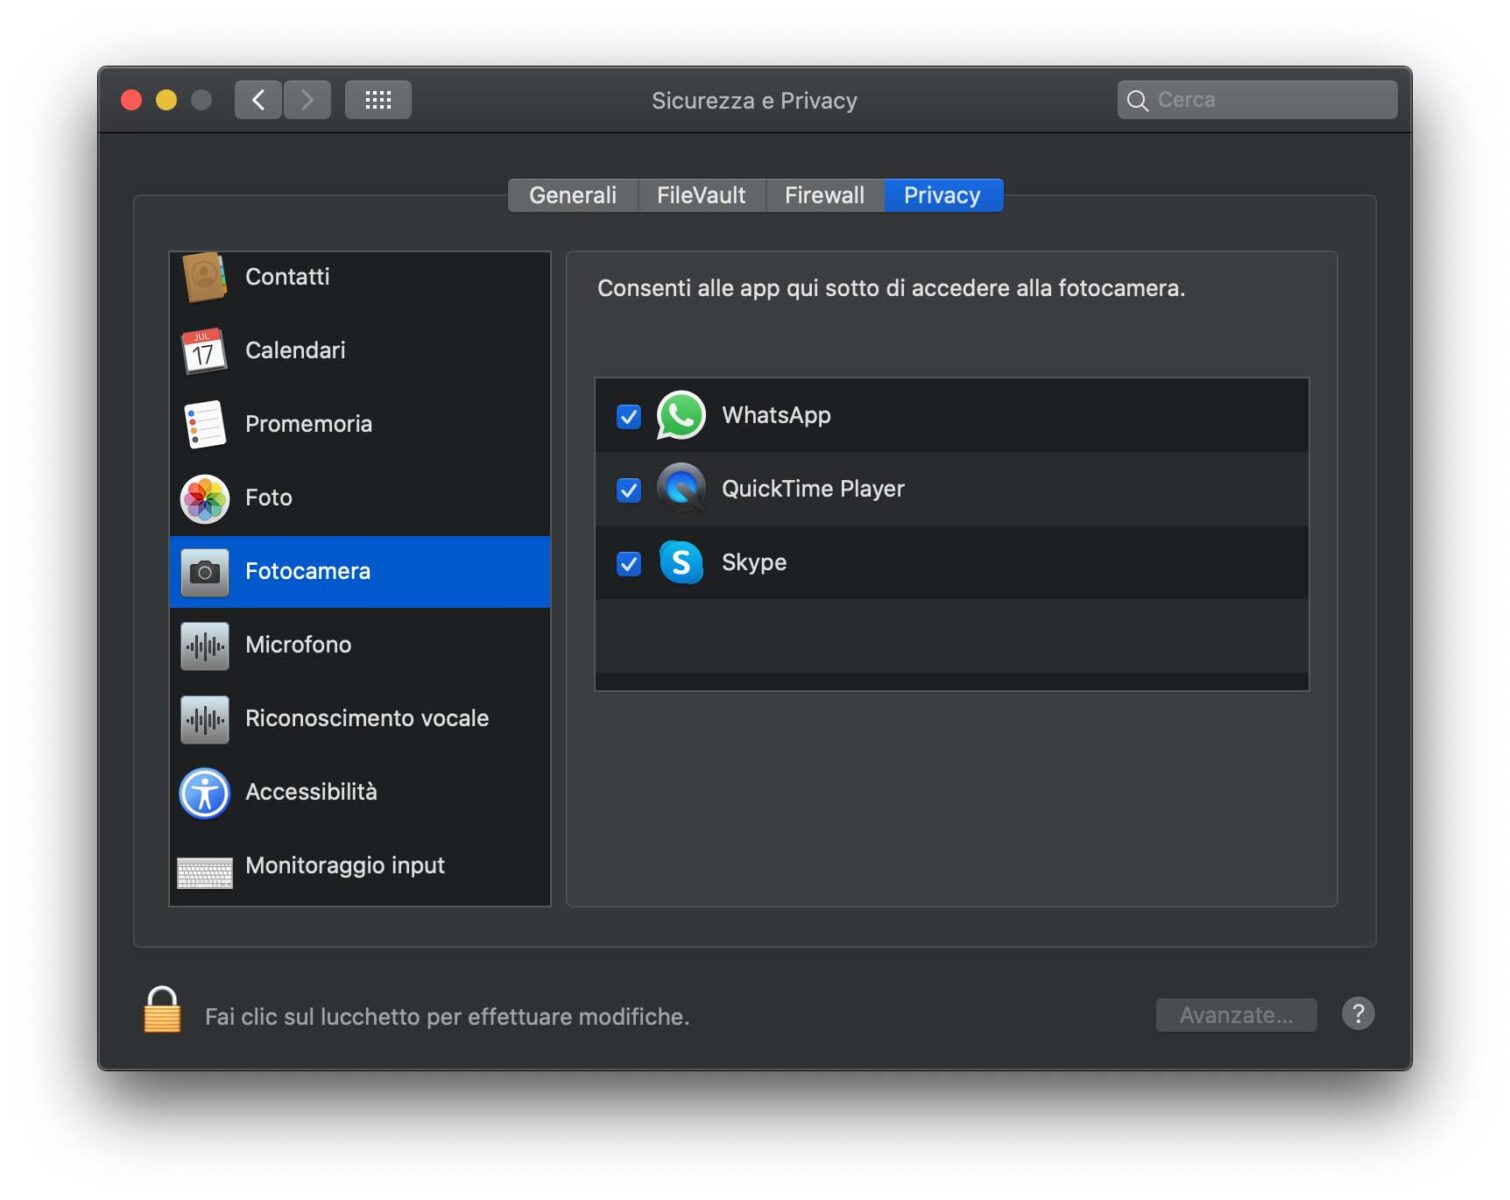The width and height of the screenshot is (1510, 1200).
Task: Select Riconoscimento vocale in sidebar
Action: (x=204, y=718)
